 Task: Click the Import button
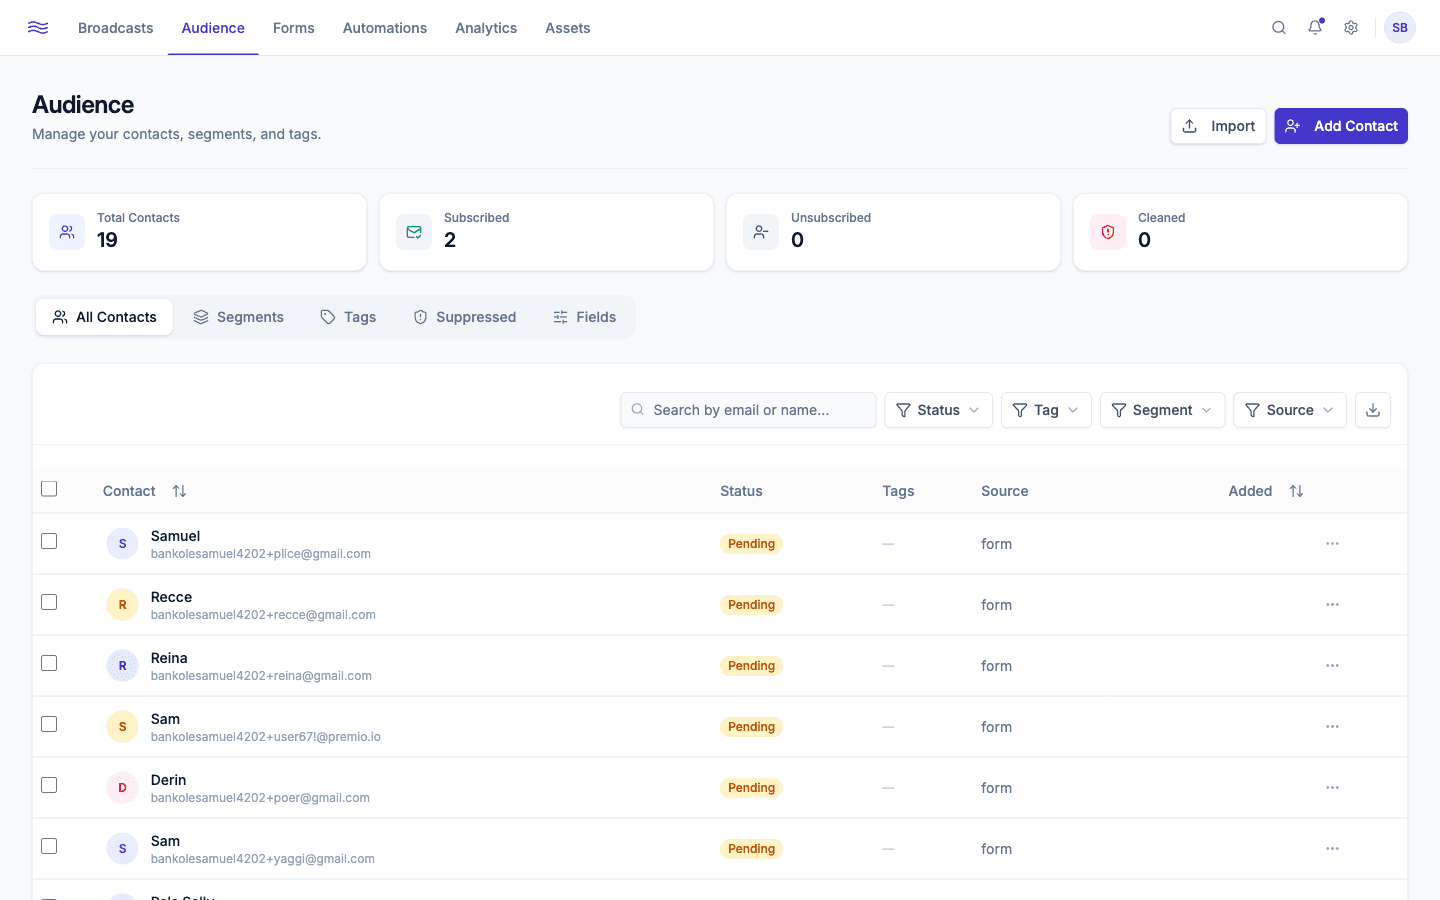point(1218,126)
